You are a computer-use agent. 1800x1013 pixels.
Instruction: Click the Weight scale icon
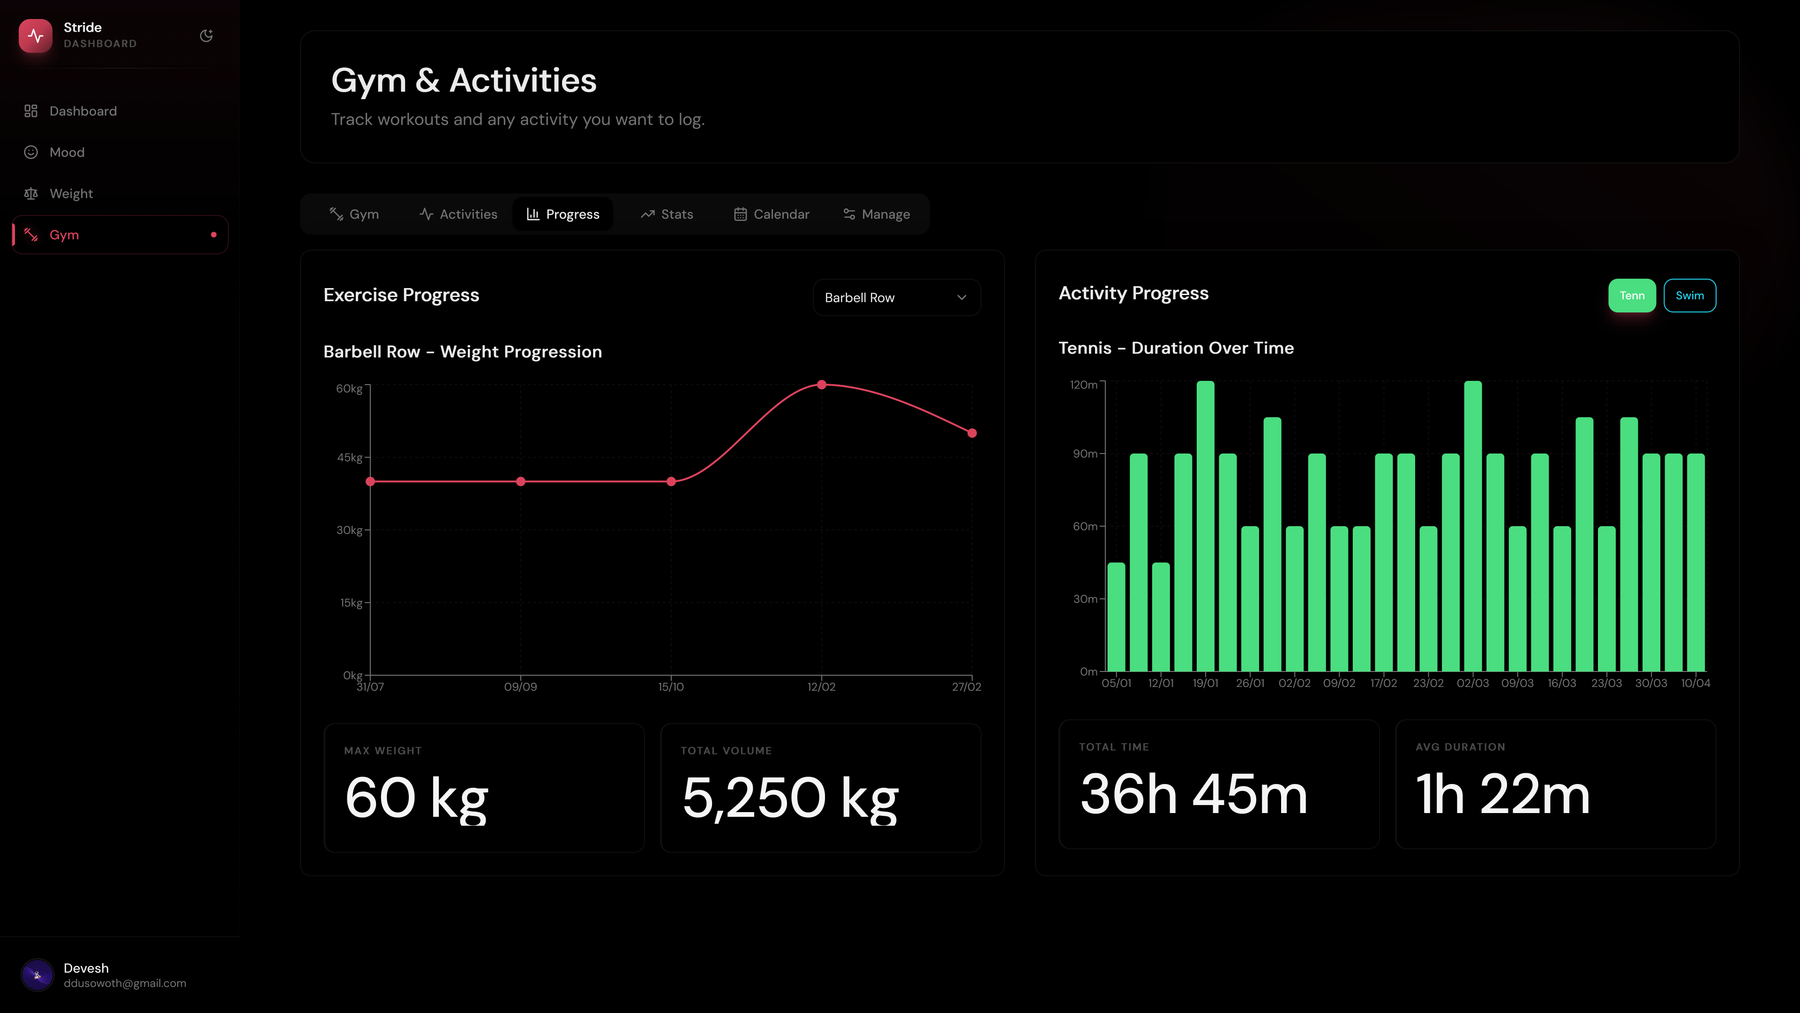[x=31, y=194]
